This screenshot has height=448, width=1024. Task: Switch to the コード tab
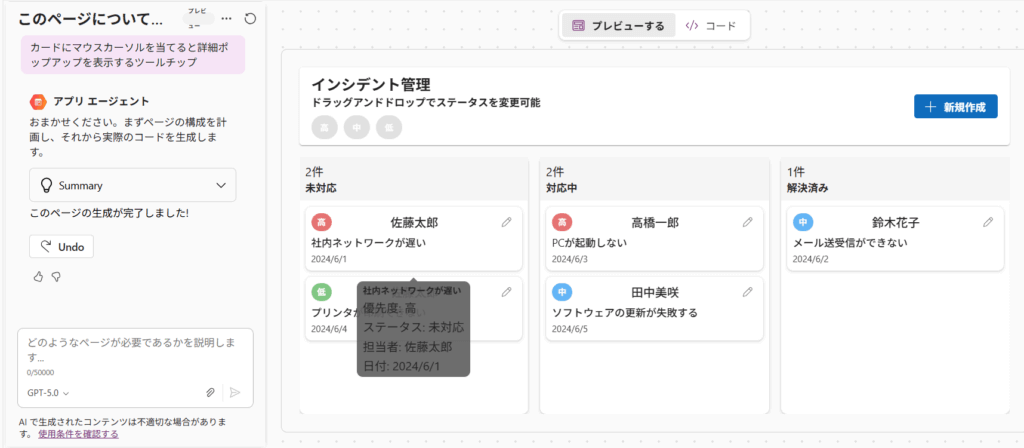pos(711,26)
